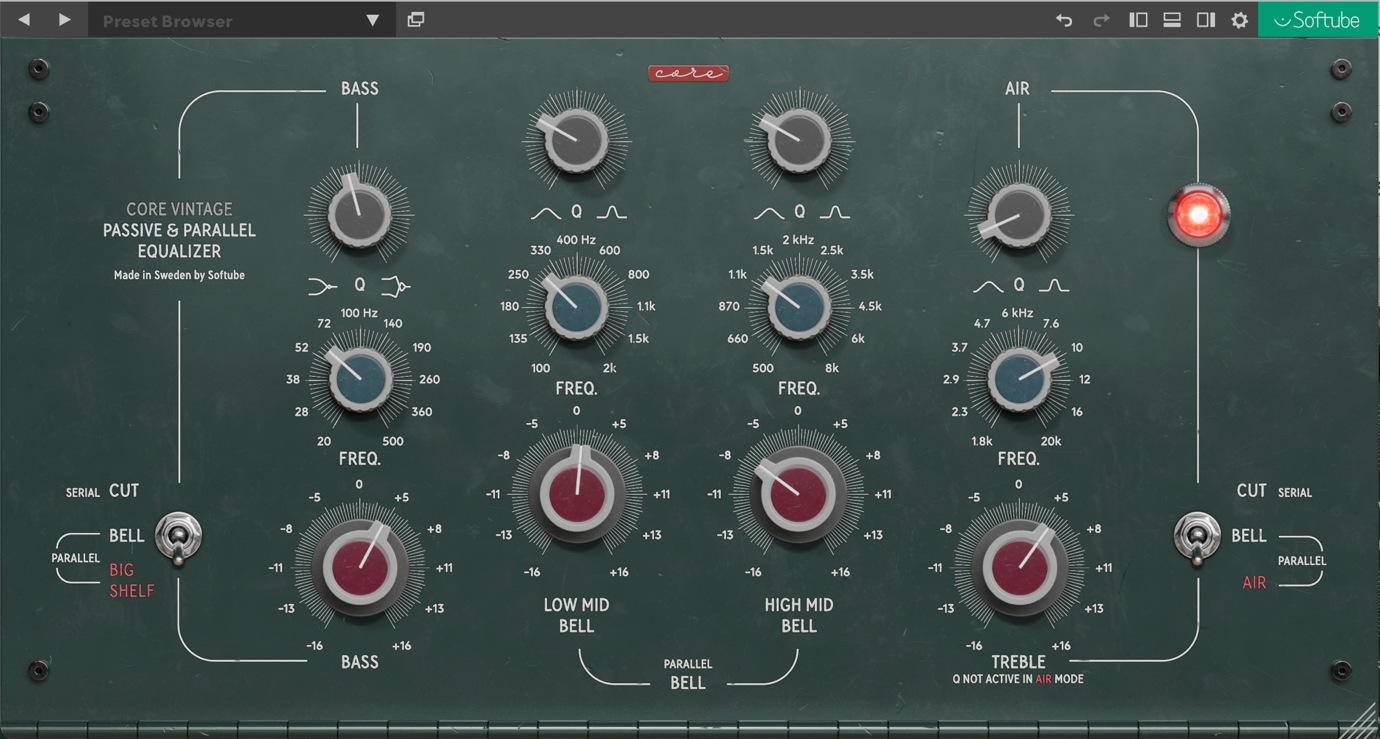Flip the right CUT/BELL toggle switch
1380x739 pixels.
tap(1197, 538)
